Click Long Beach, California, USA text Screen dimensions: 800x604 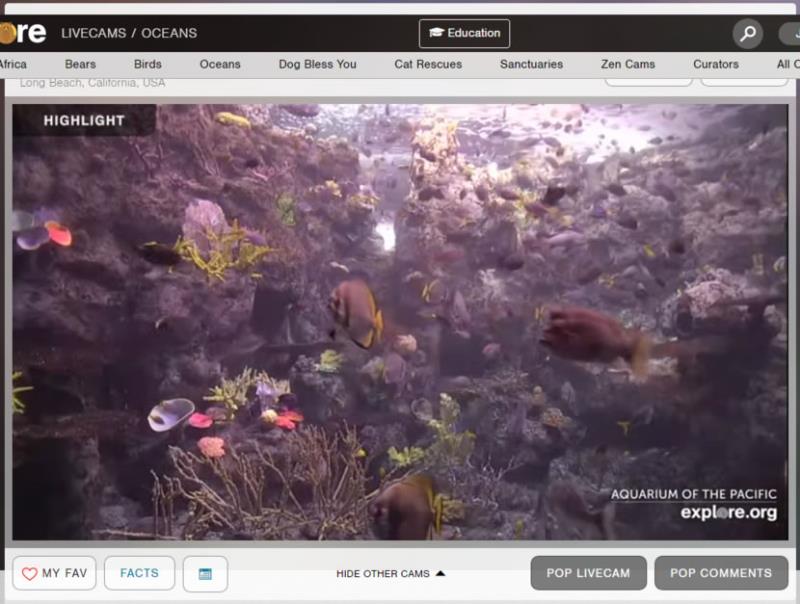pos(92,83)
